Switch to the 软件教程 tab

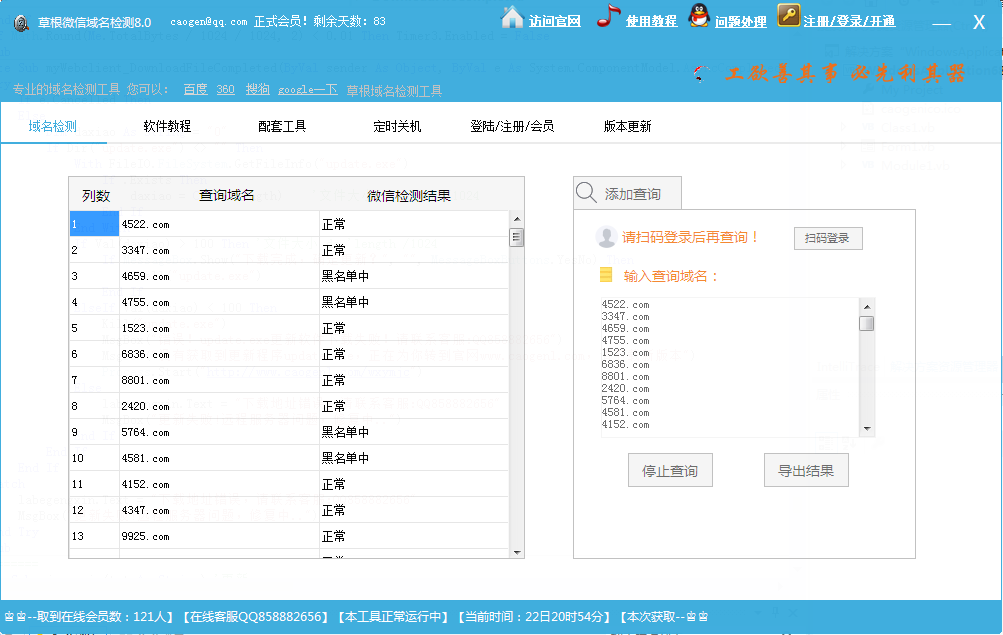167,127
